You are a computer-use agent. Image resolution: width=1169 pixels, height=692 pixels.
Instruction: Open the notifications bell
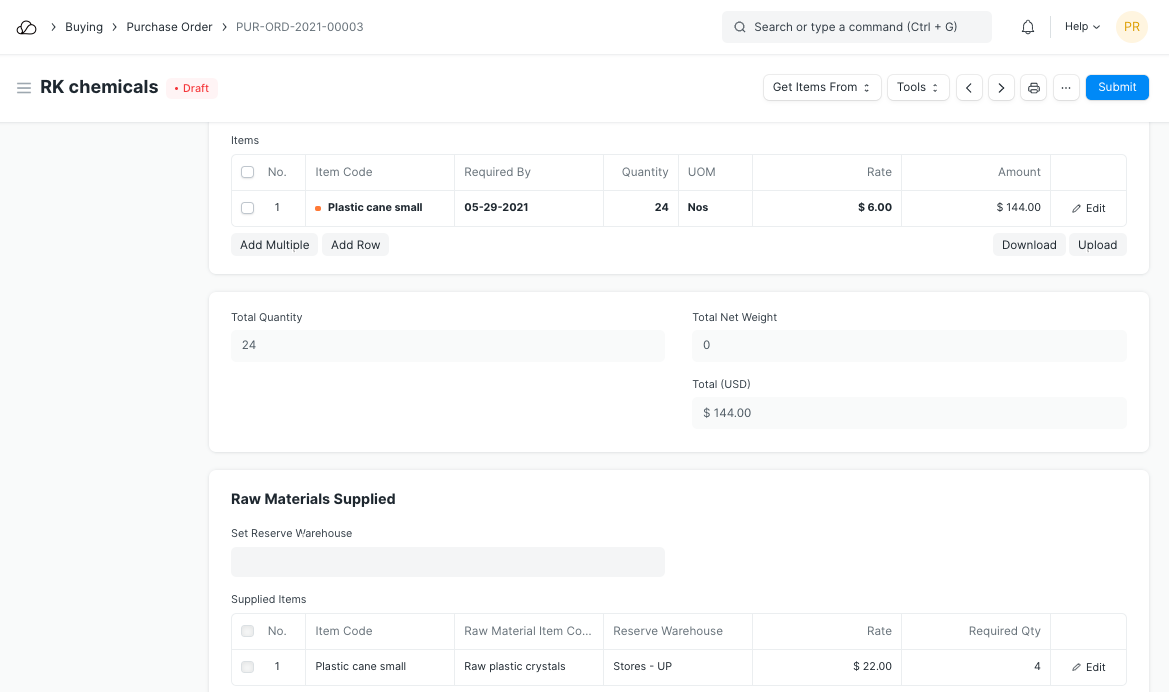[x=1028, y=27]
